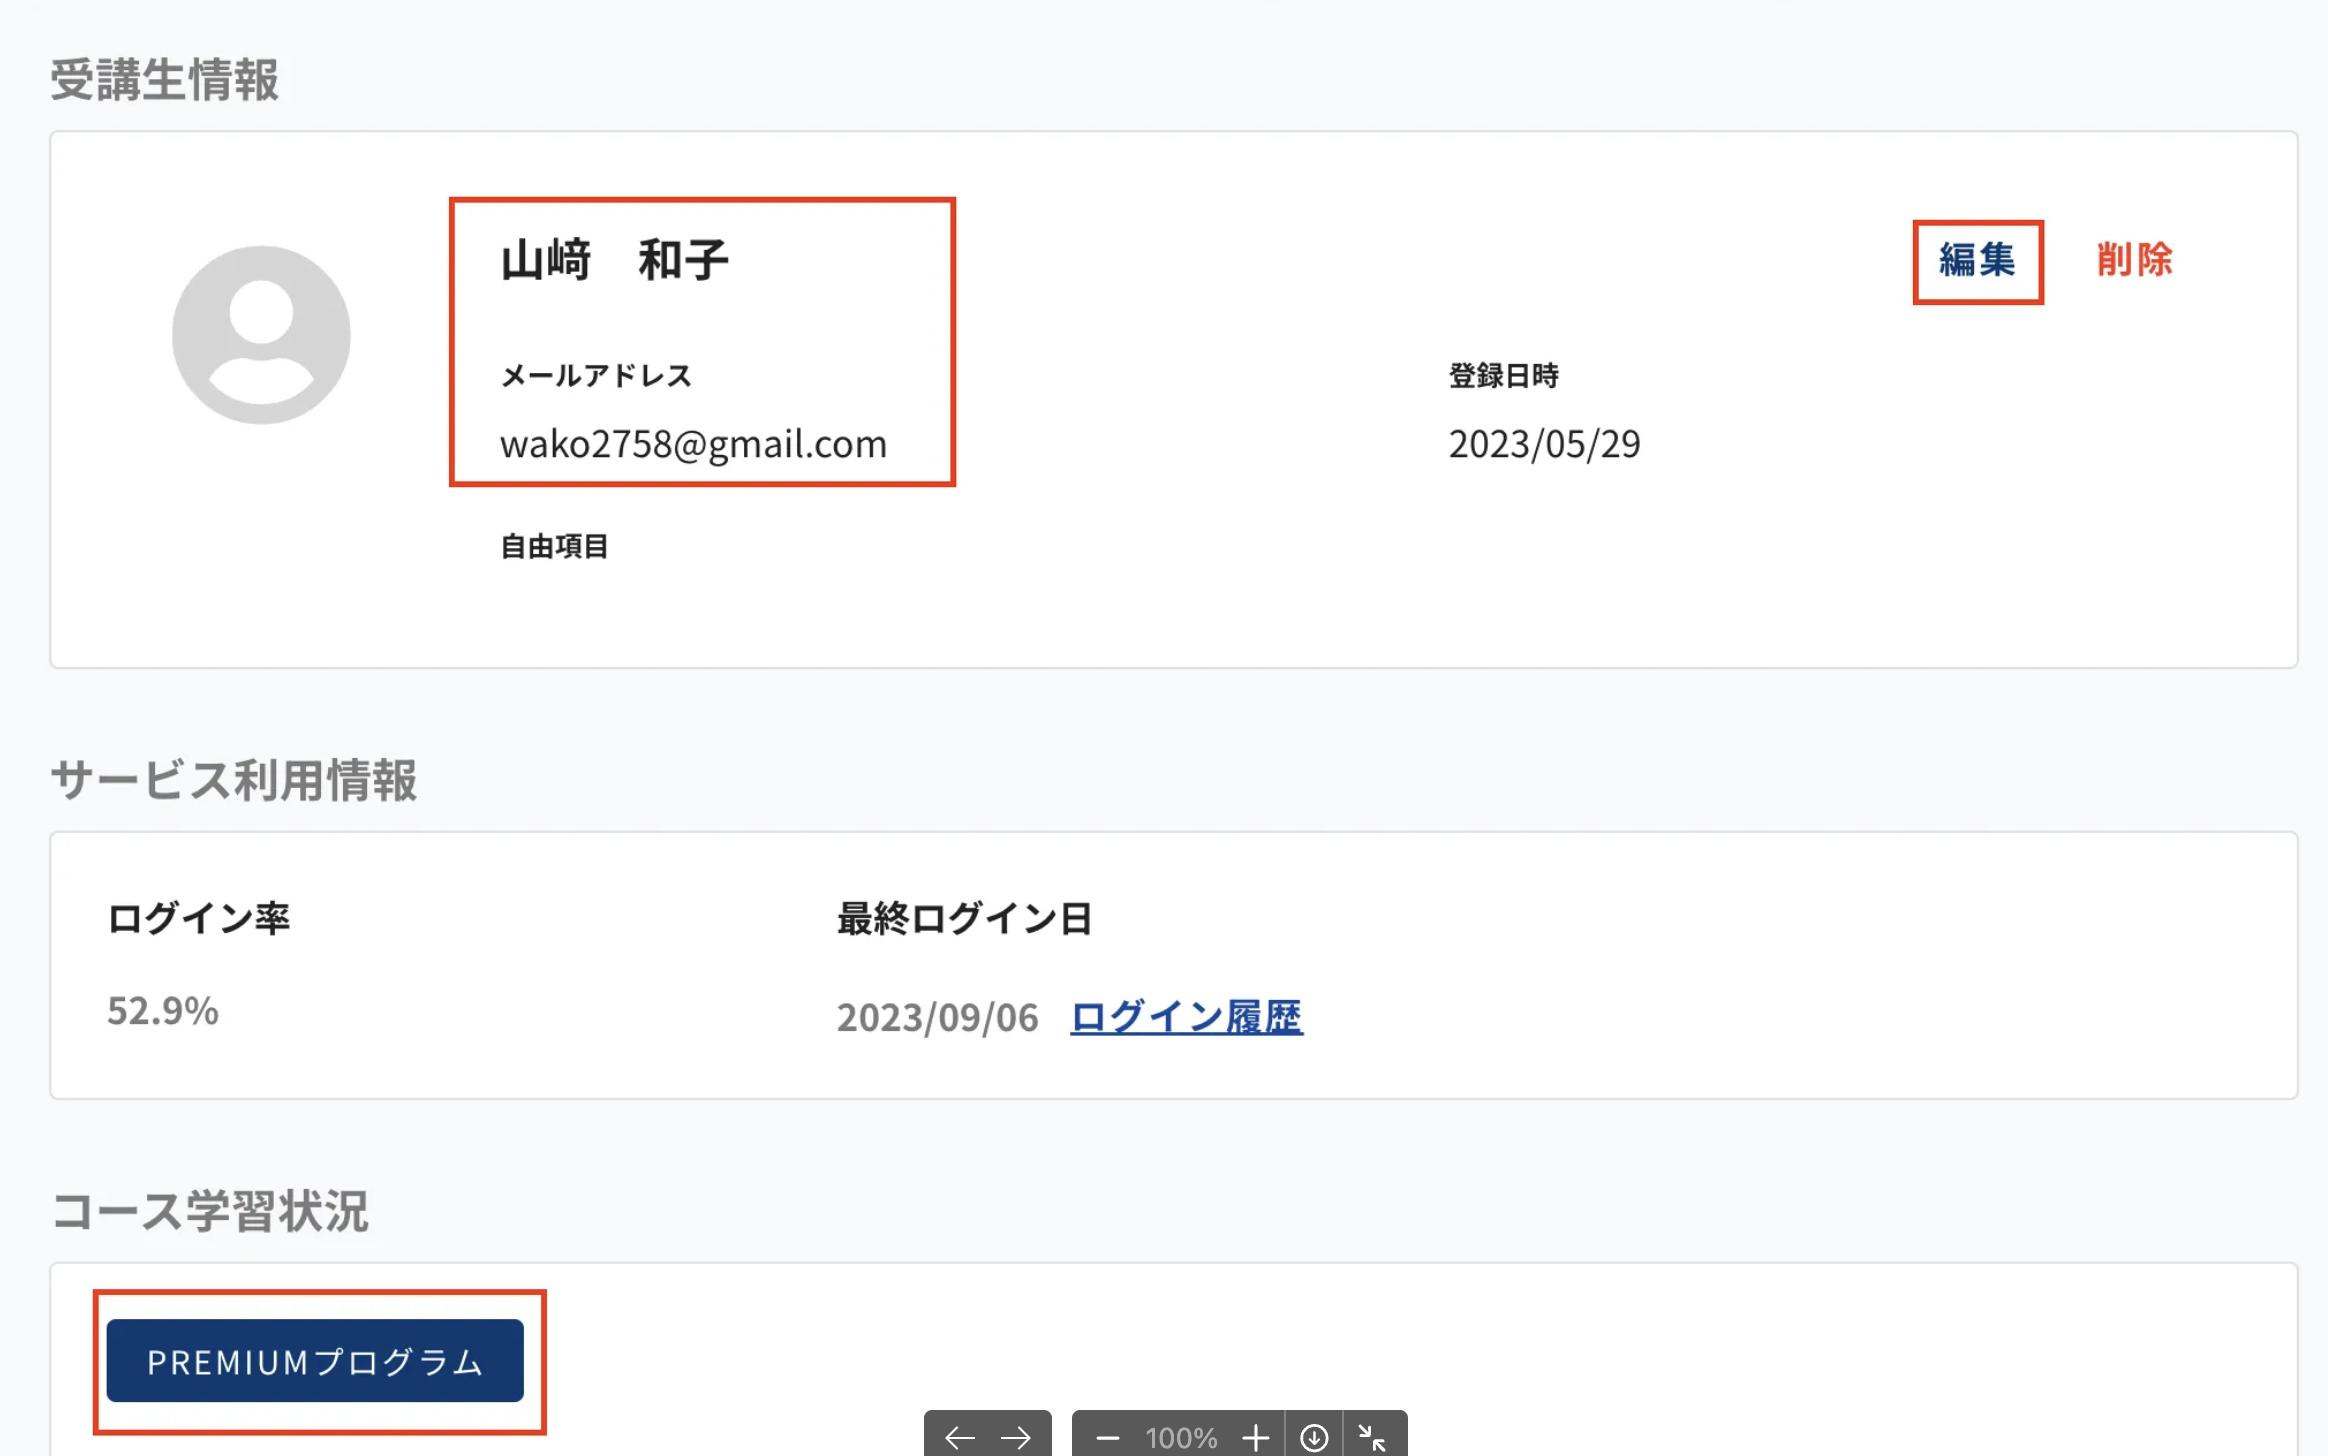
Task: Click the gray user avatar icon
Action: click(261, 335)
